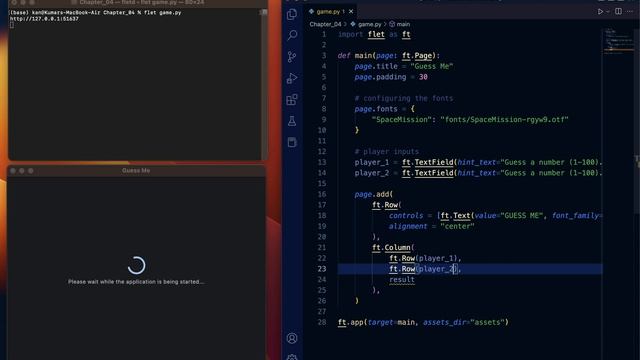Open the Source Control view

[292, 56]
